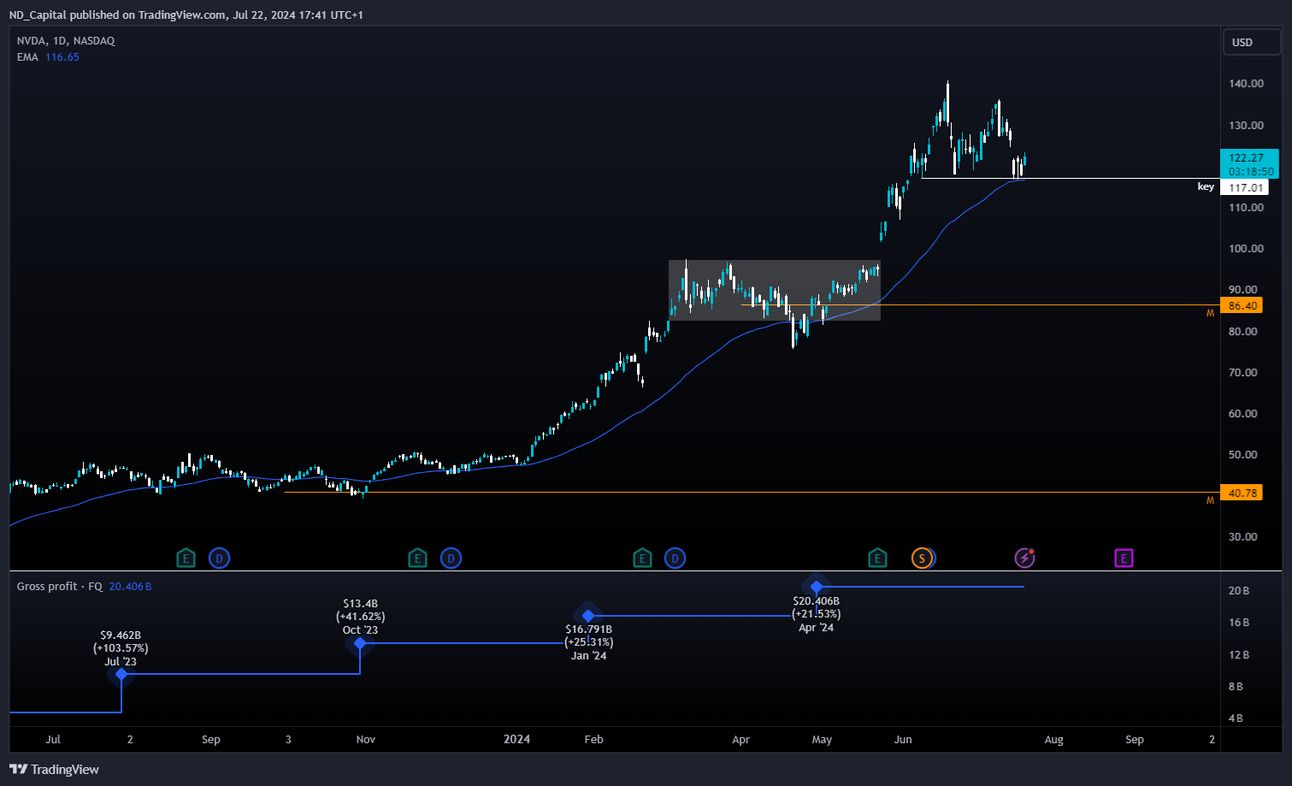
Task: Click 130.00 on the price axis
Action: coord(1244,125)
